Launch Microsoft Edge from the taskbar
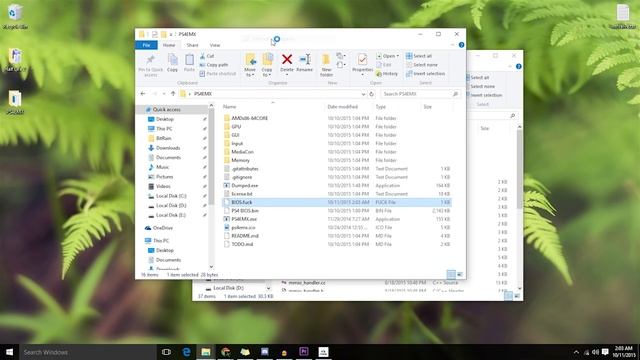 [x=186, y=352]
